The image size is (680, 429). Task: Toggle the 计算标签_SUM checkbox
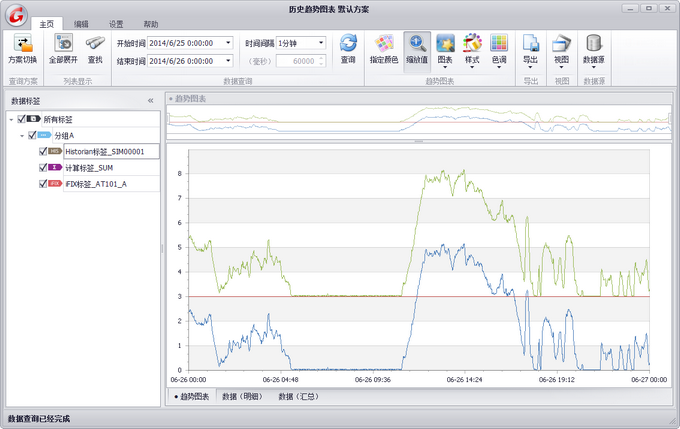click(x=42, y=167)
